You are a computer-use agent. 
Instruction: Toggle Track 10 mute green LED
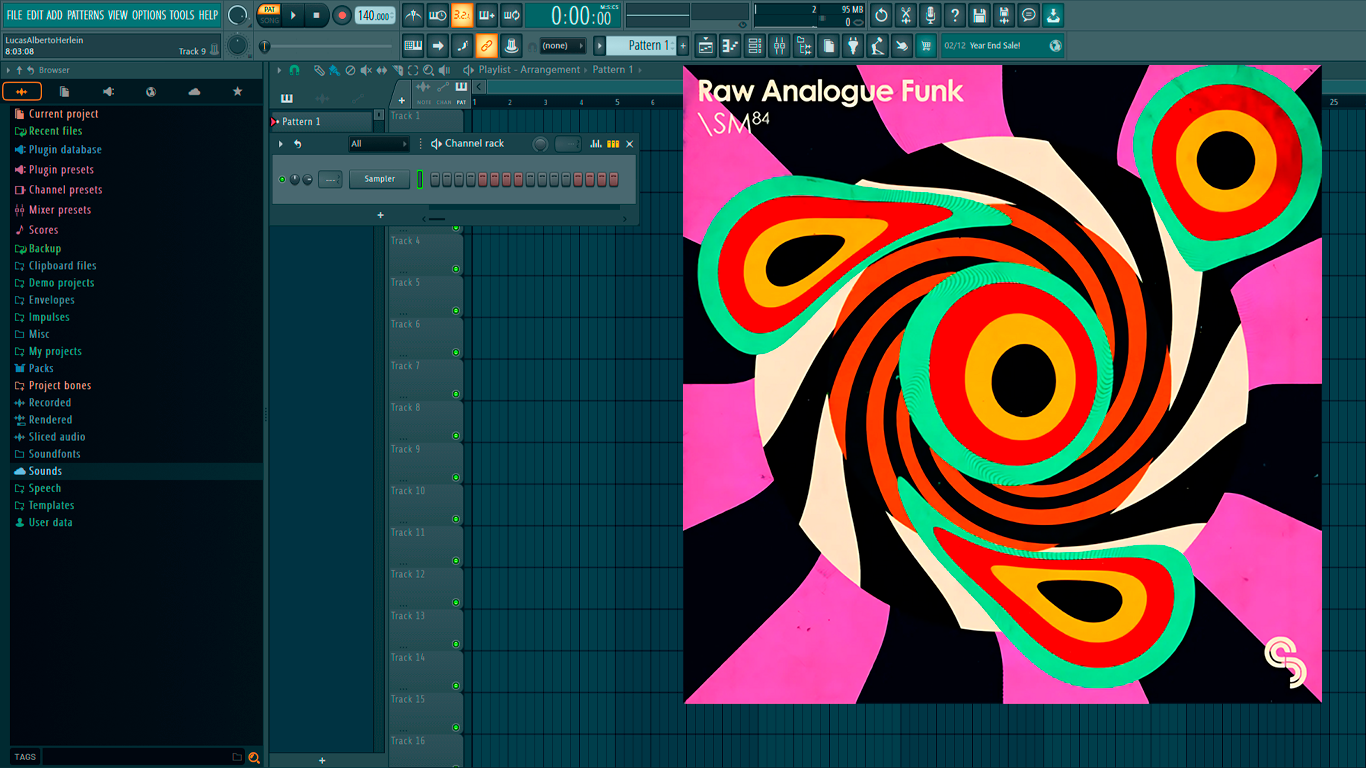click(x=456, y=519)
